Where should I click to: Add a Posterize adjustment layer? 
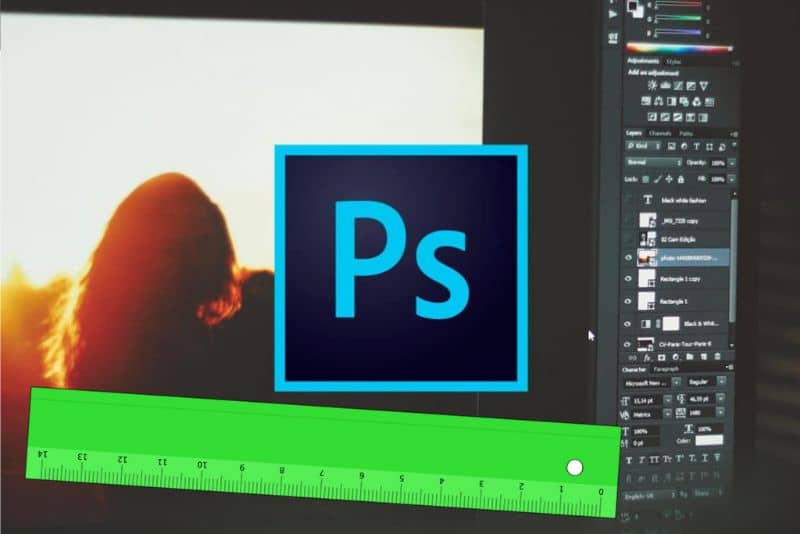665,117
